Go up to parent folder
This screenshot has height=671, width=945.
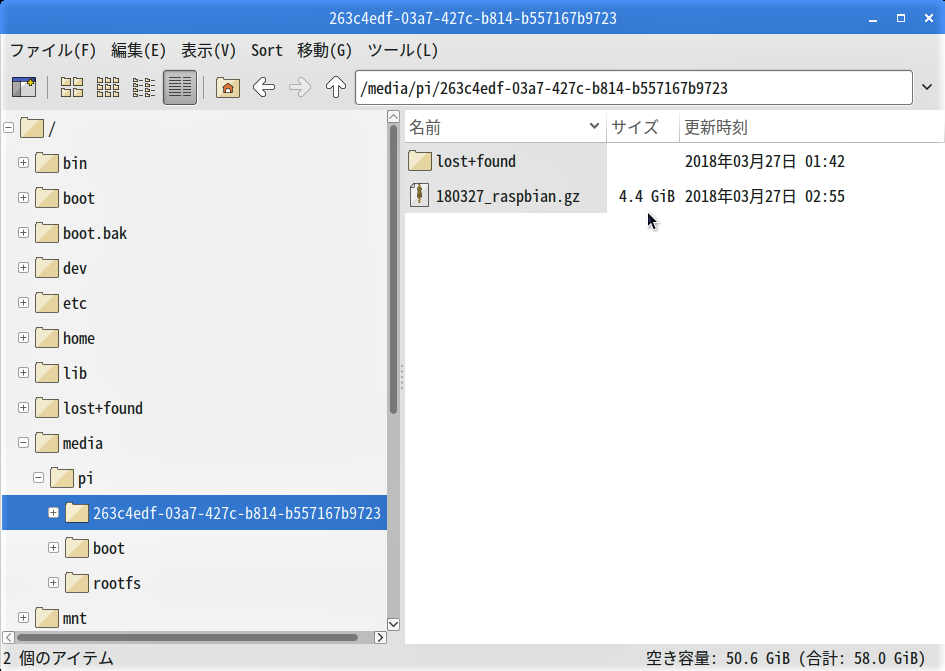tap(336, 87)
